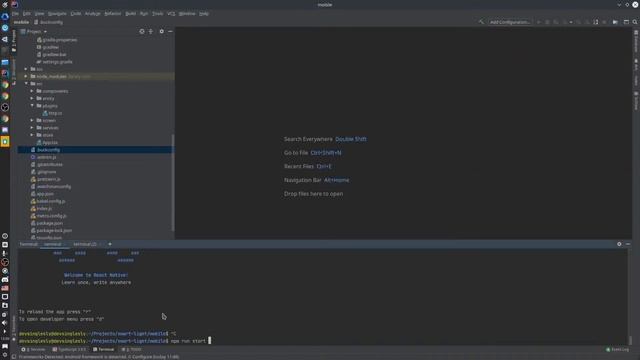Screen dimensions: 640x360
Task: Open the Help menu
Action: coord(204,13)
